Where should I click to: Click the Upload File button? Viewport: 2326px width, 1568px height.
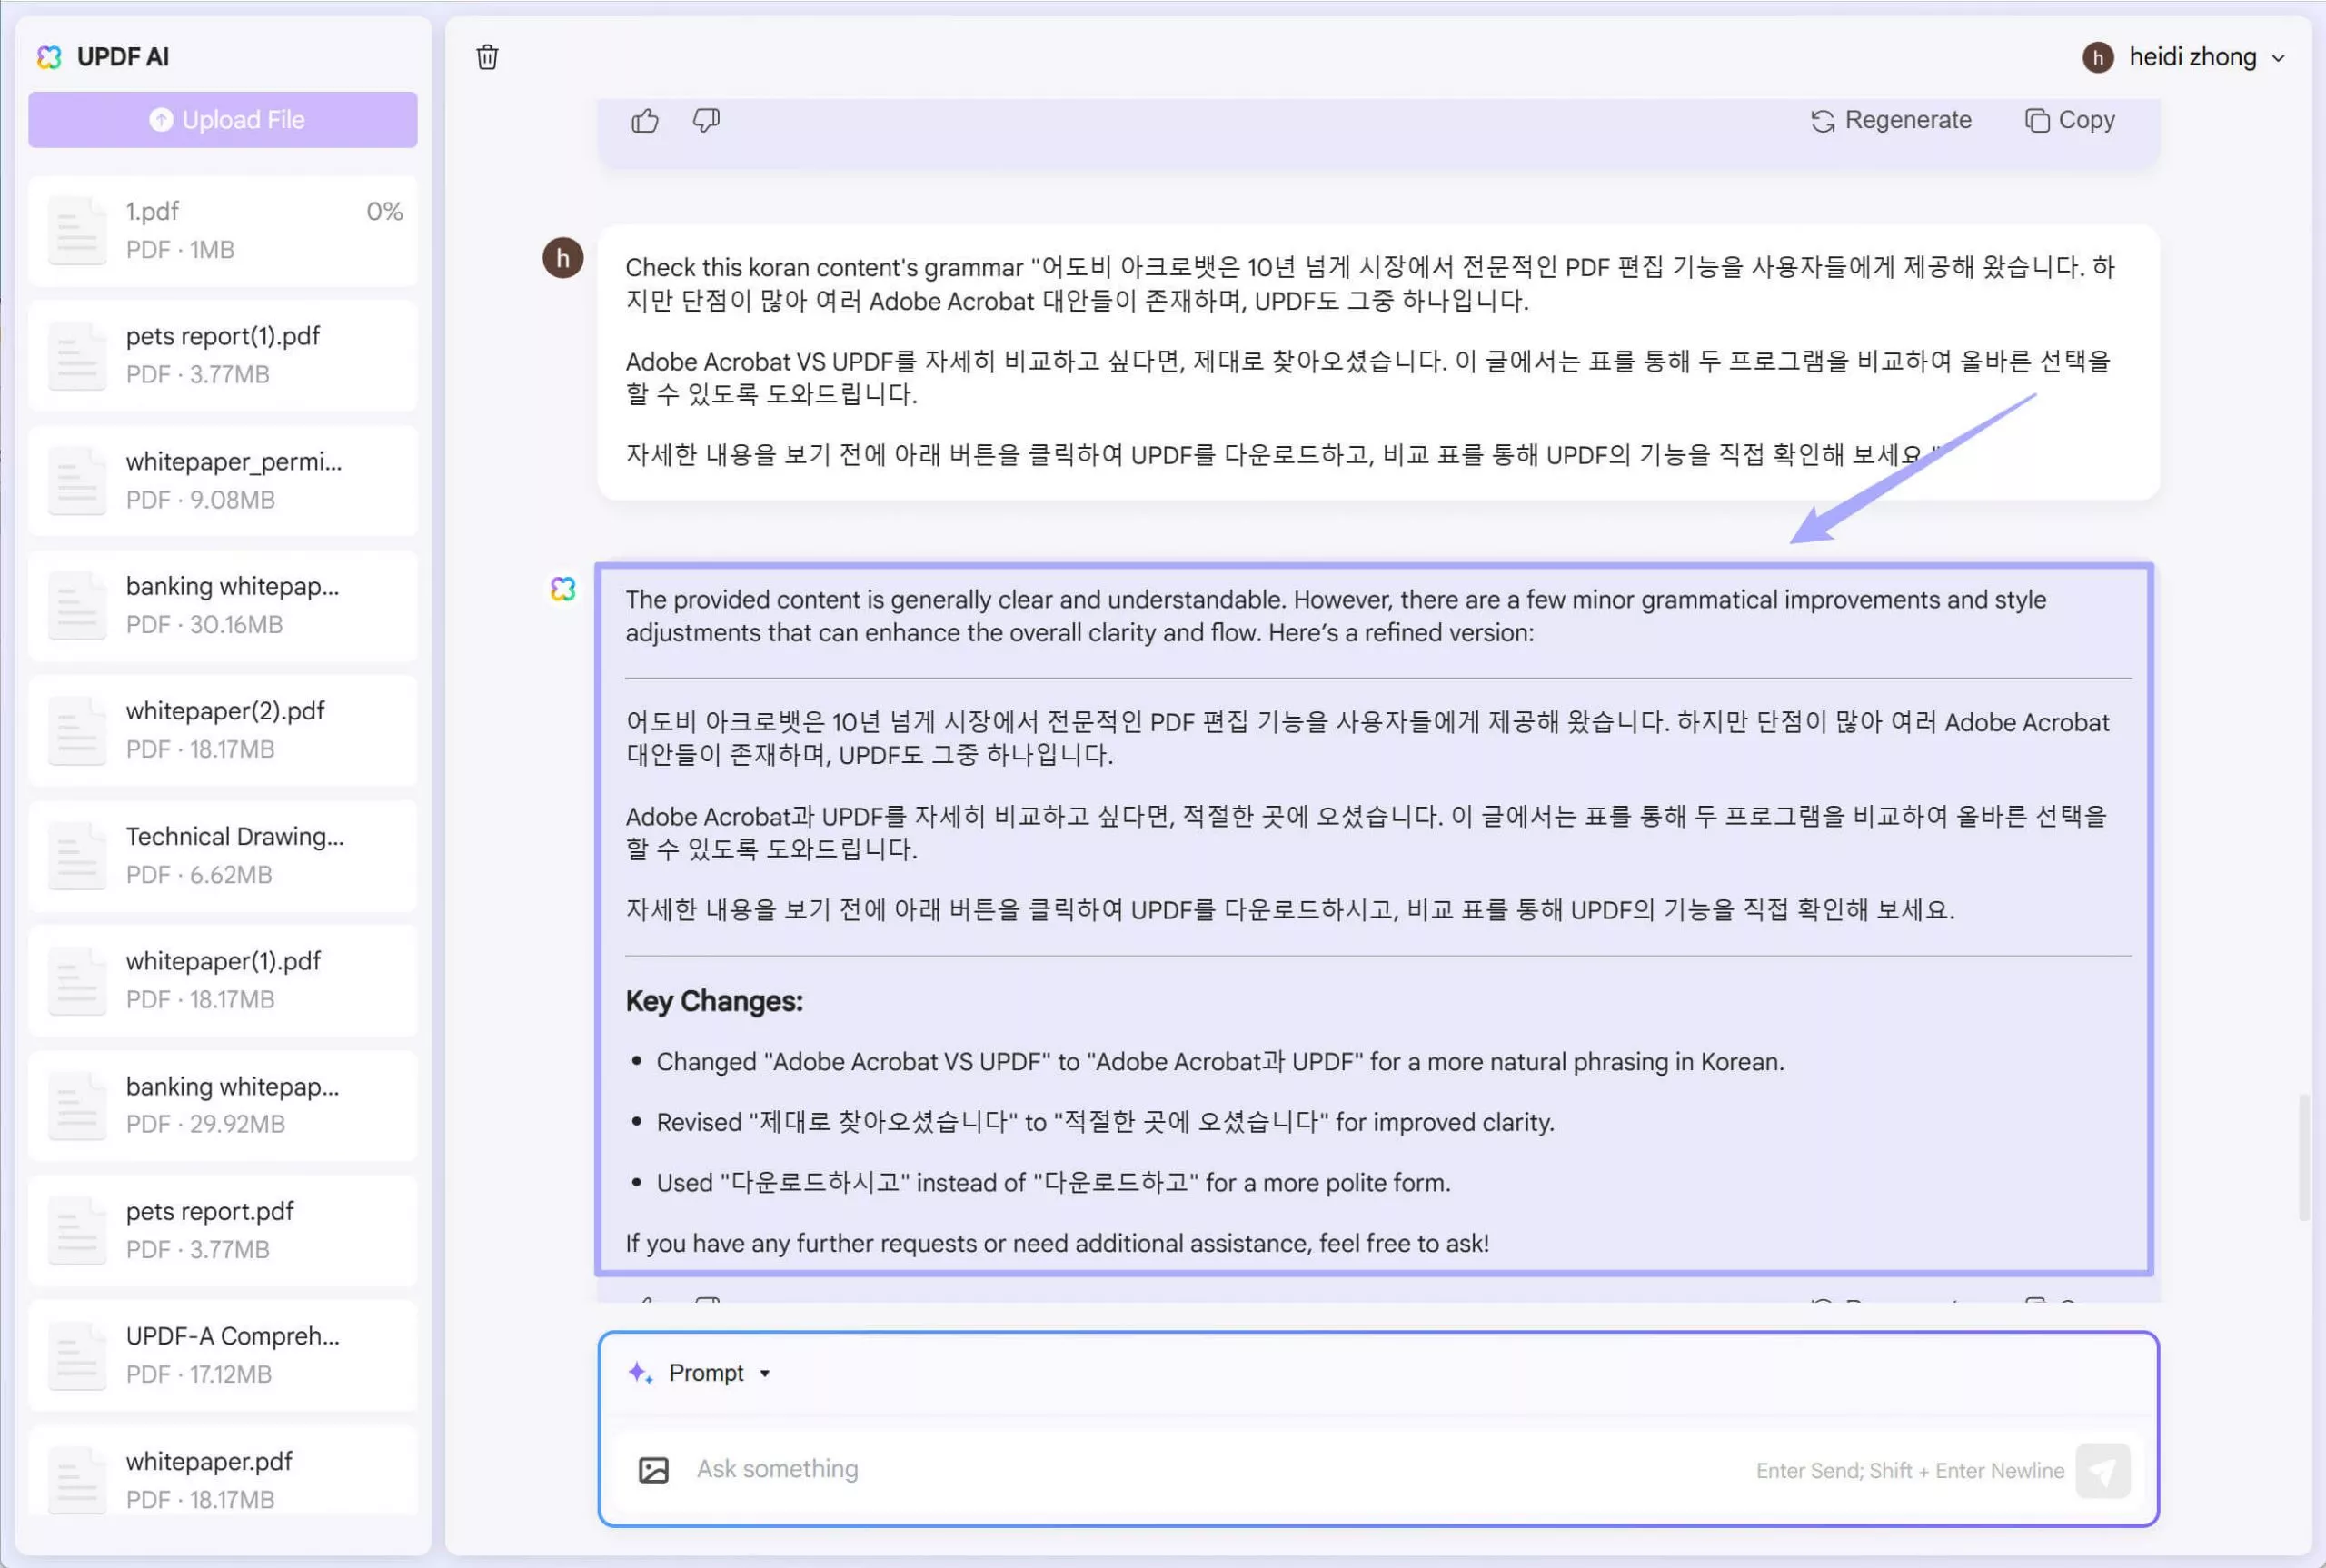(x=222, y=119)
